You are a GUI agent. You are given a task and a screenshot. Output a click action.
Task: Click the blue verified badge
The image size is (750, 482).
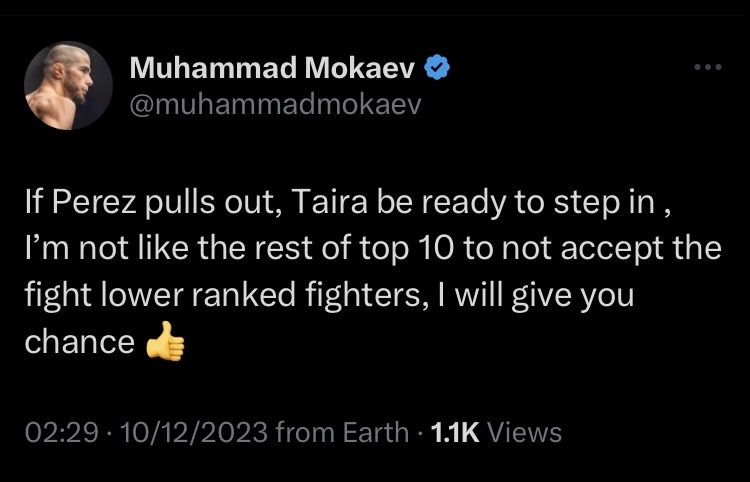(437, 67)
